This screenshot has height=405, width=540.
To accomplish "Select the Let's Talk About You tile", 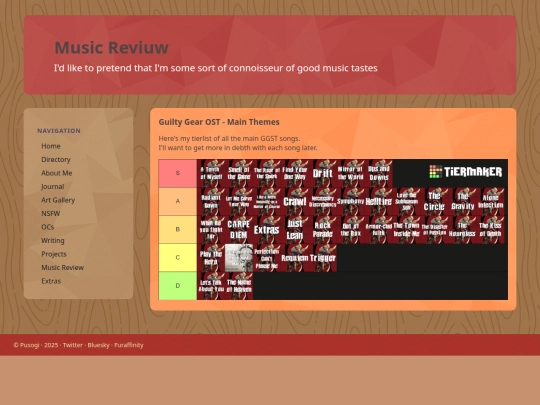I will 211,286.
